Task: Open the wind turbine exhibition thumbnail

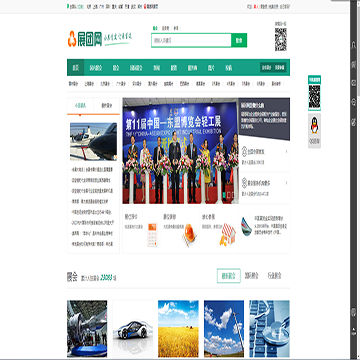Action: (224, 329)
